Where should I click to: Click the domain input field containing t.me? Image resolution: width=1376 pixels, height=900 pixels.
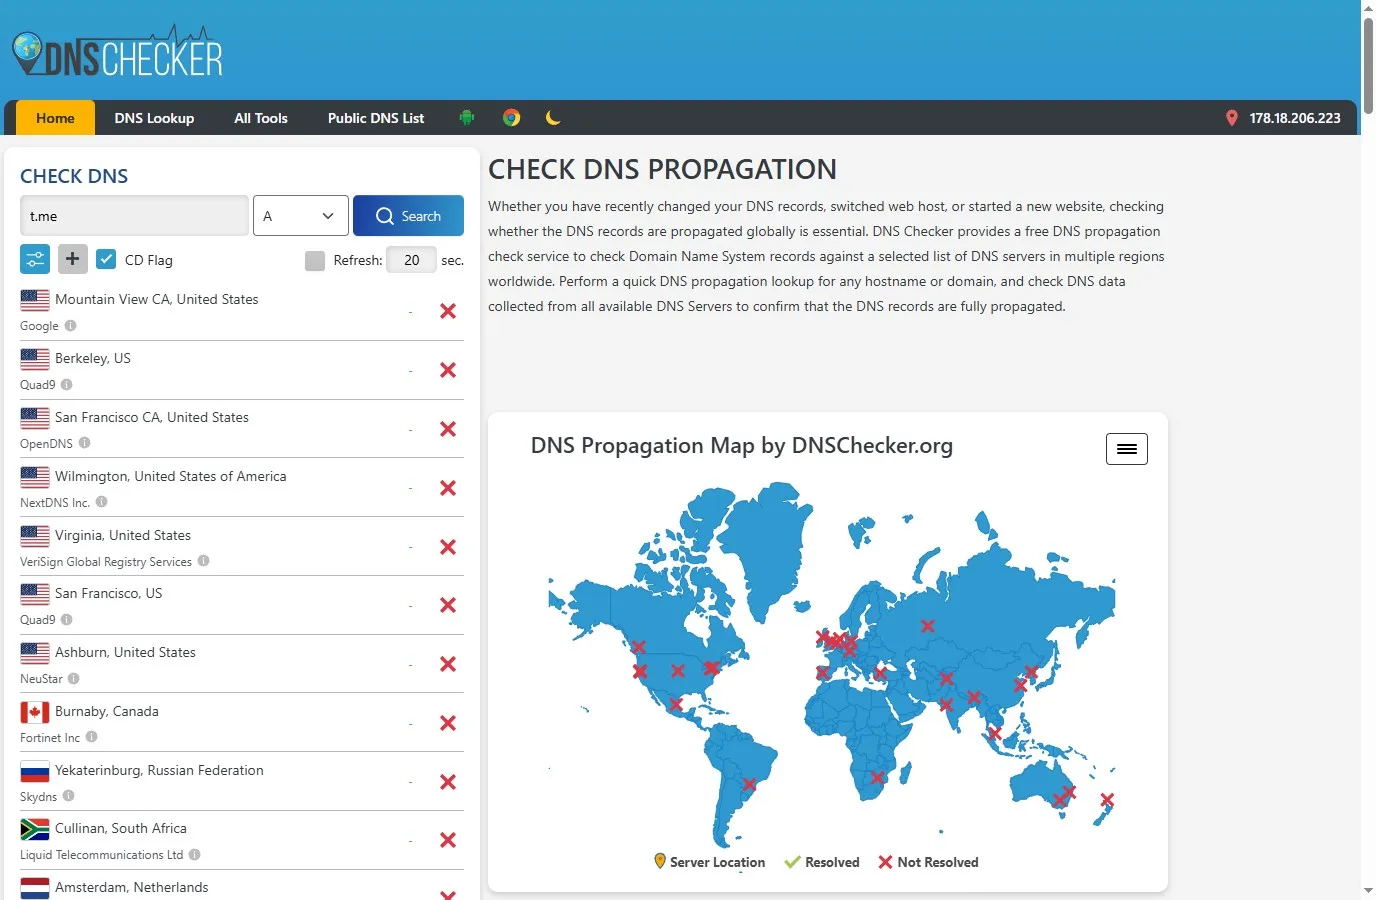tap(134, 216)
